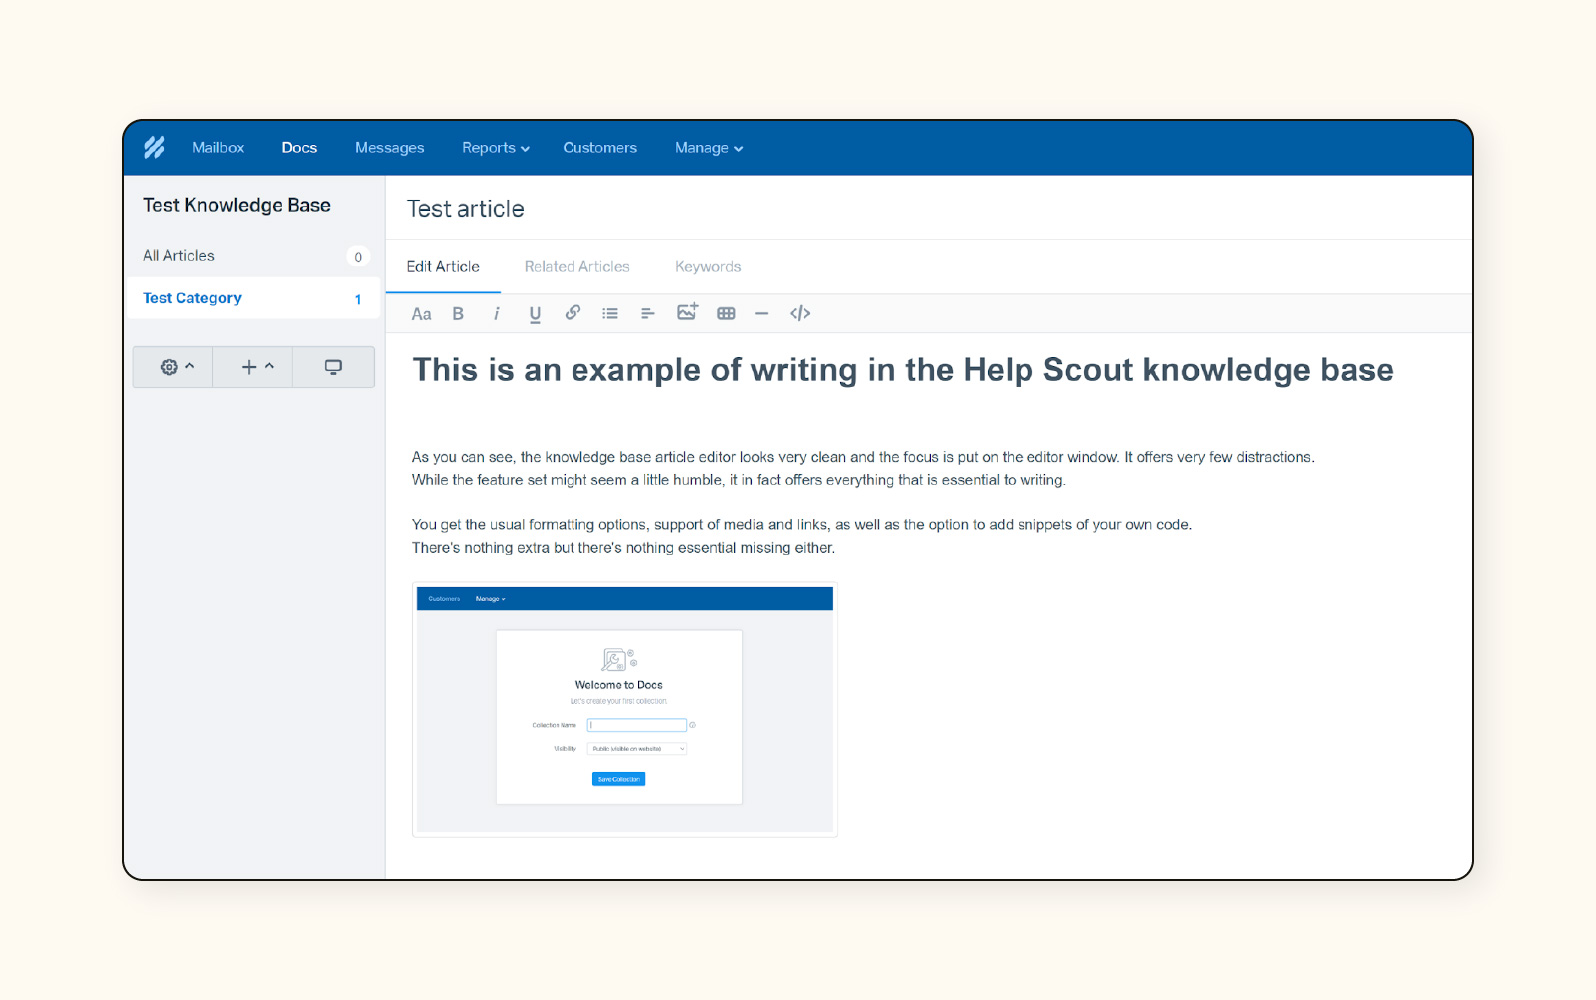Click the line 'There's nothing extra but'
The image size is (1596, 1000).
pyautogui.click(x=623, y=548)
